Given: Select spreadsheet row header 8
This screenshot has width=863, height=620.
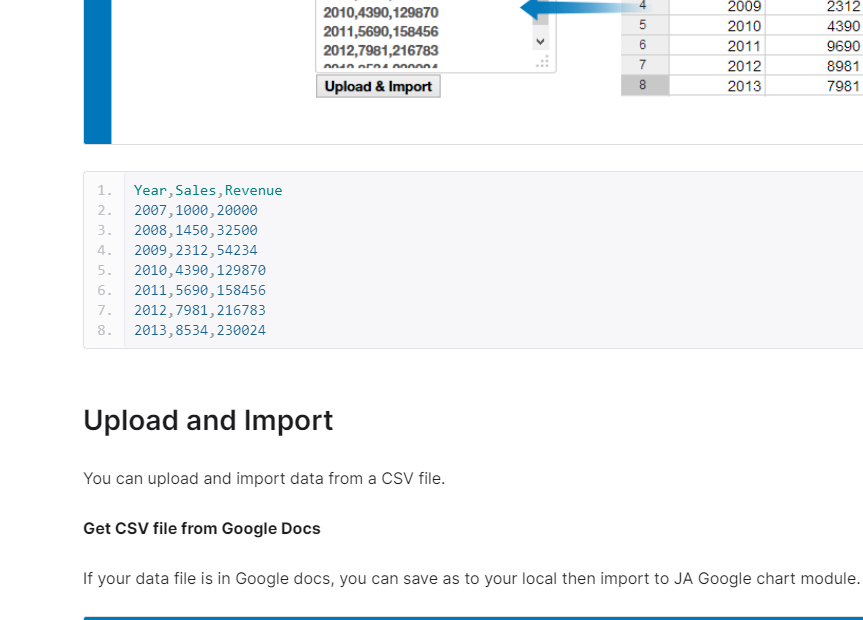Looking at the screenshot, I should pos(644,86).
